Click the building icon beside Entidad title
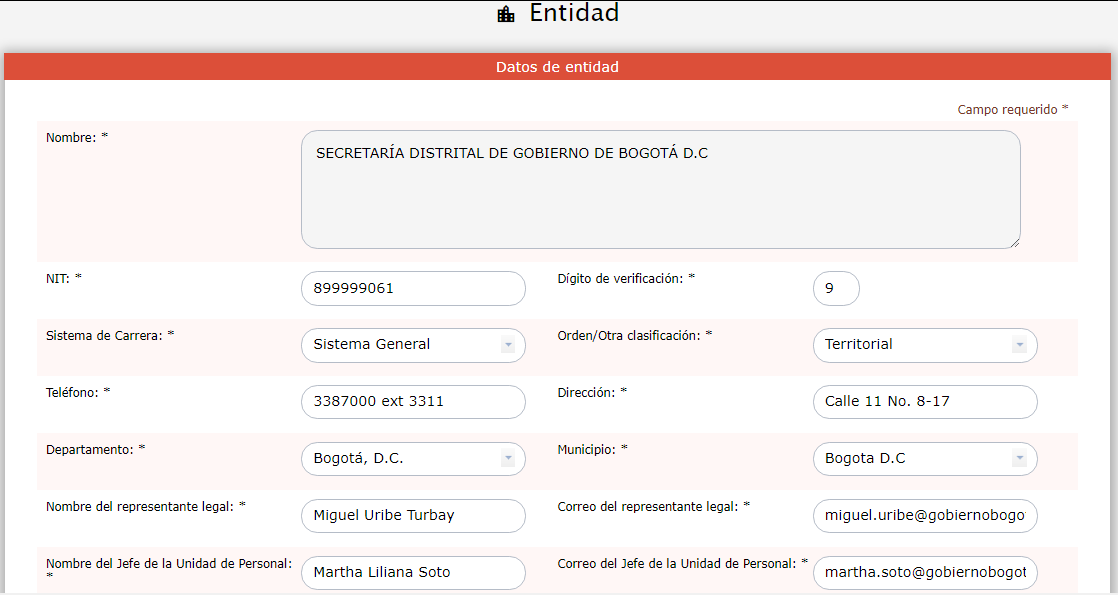The width and height of the screenshot is (1118, 595). (506, 14)
